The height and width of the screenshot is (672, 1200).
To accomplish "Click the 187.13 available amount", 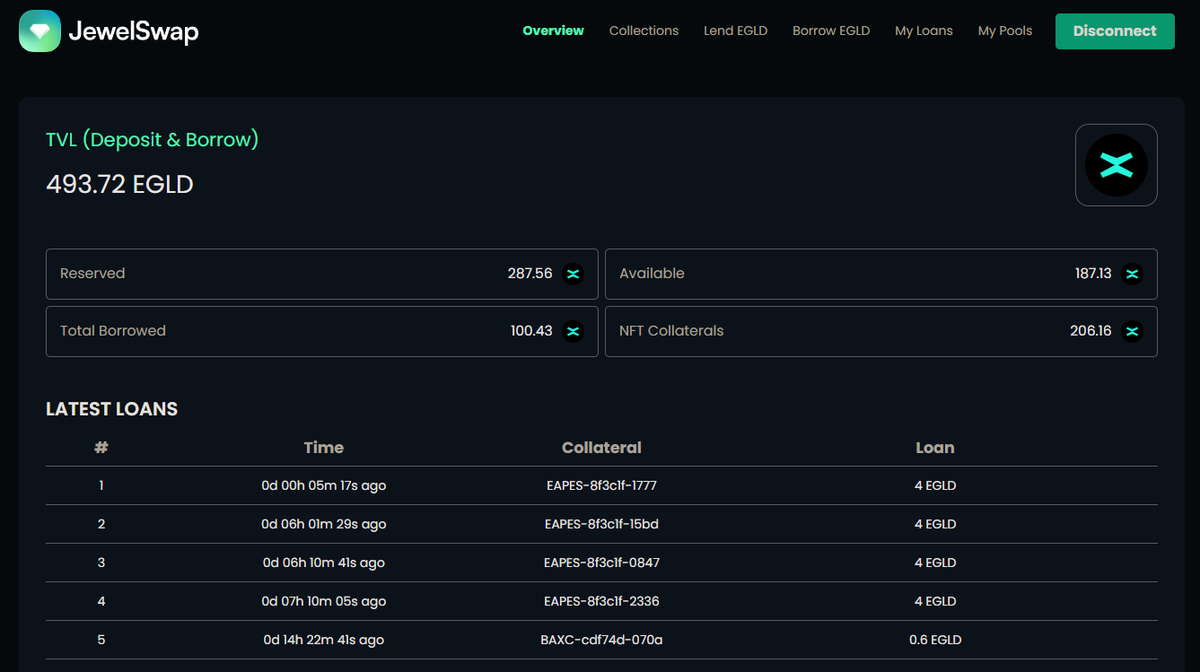I will pyautogui.click(x=1093, y=274).
